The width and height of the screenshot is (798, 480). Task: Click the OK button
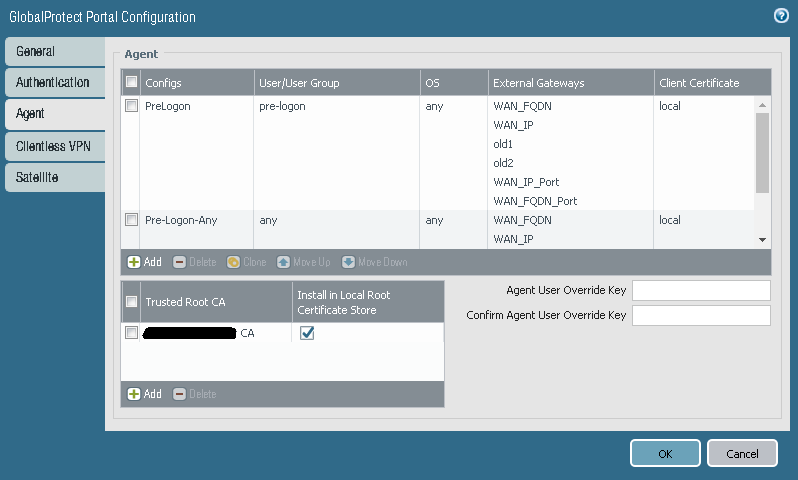pos(665,453)
